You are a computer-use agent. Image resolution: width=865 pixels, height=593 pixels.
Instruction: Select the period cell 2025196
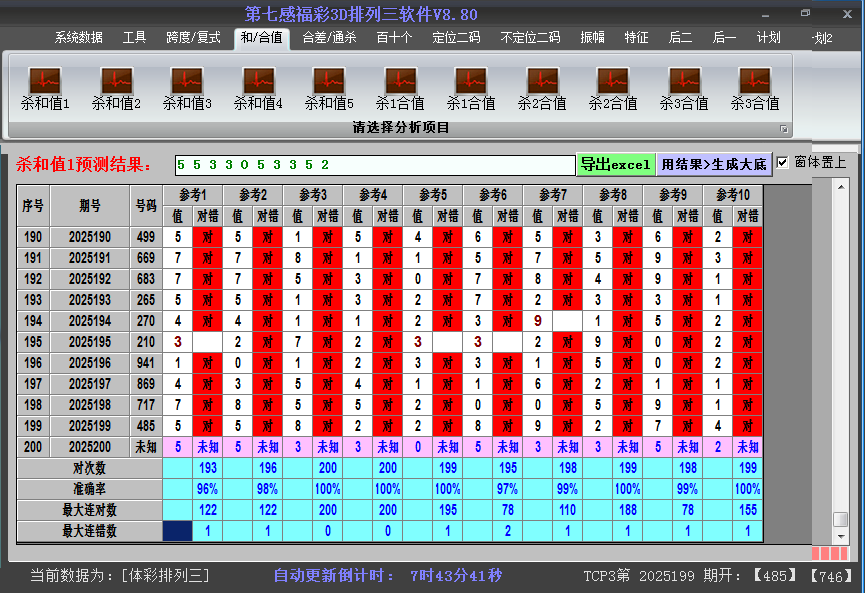pyautogui.click(x=90, y=363)
